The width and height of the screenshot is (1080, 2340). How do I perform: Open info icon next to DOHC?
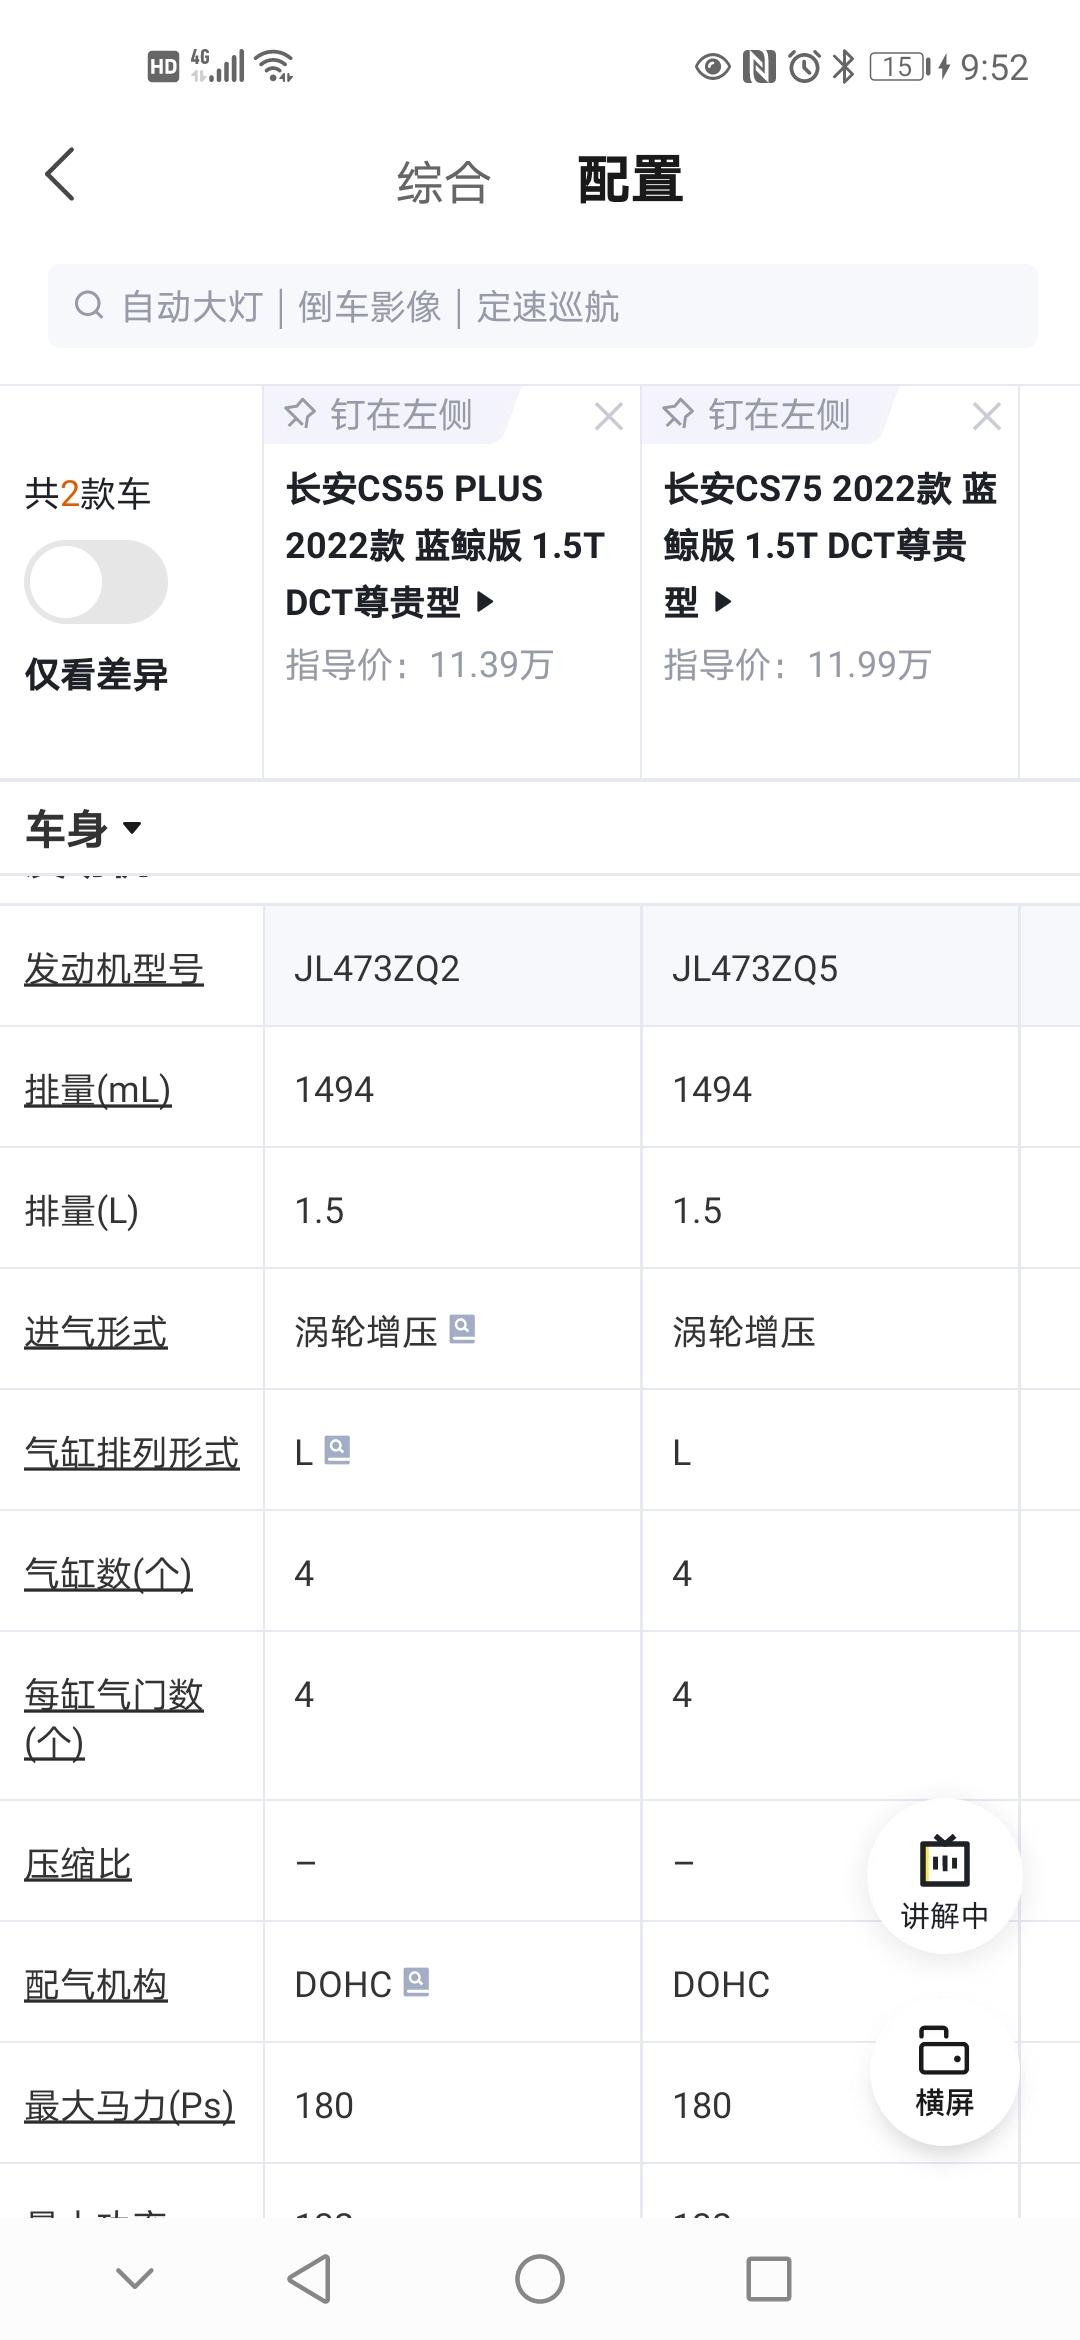click(416, 1982)
